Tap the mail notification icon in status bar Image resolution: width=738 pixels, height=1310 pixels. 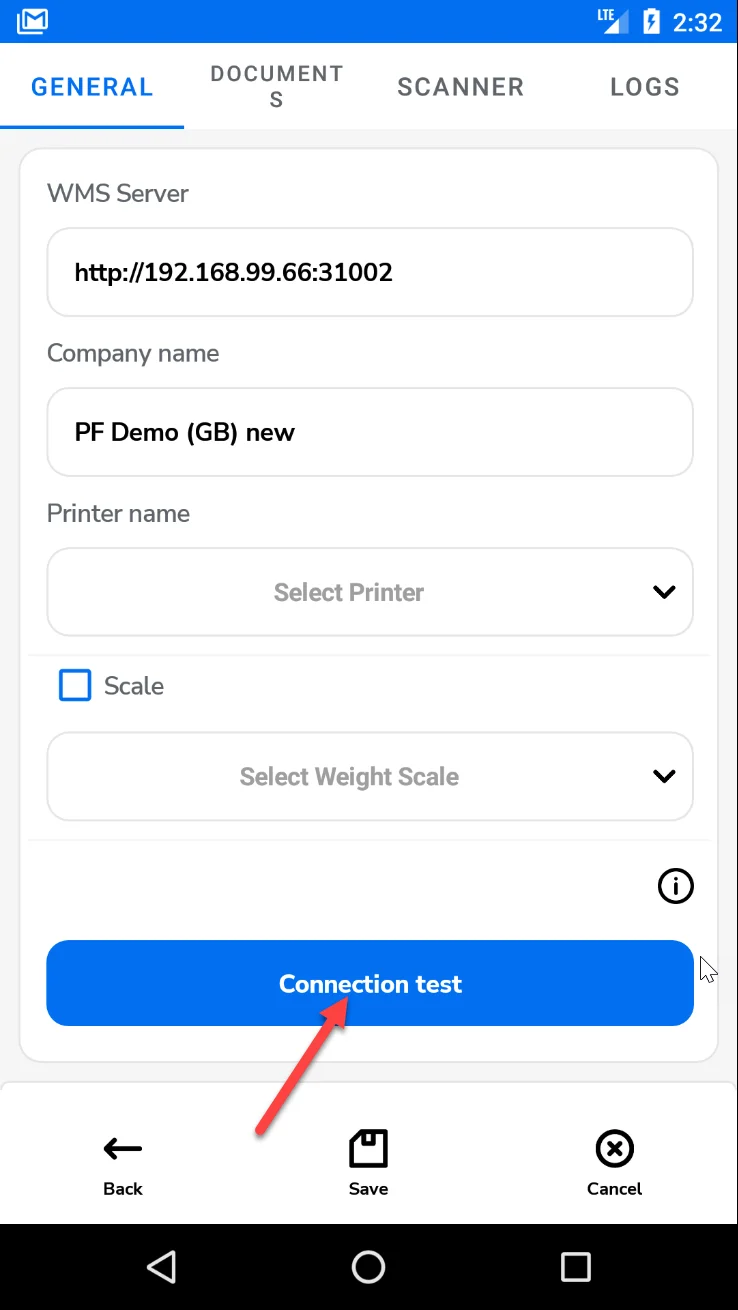(x=33, y=21)
